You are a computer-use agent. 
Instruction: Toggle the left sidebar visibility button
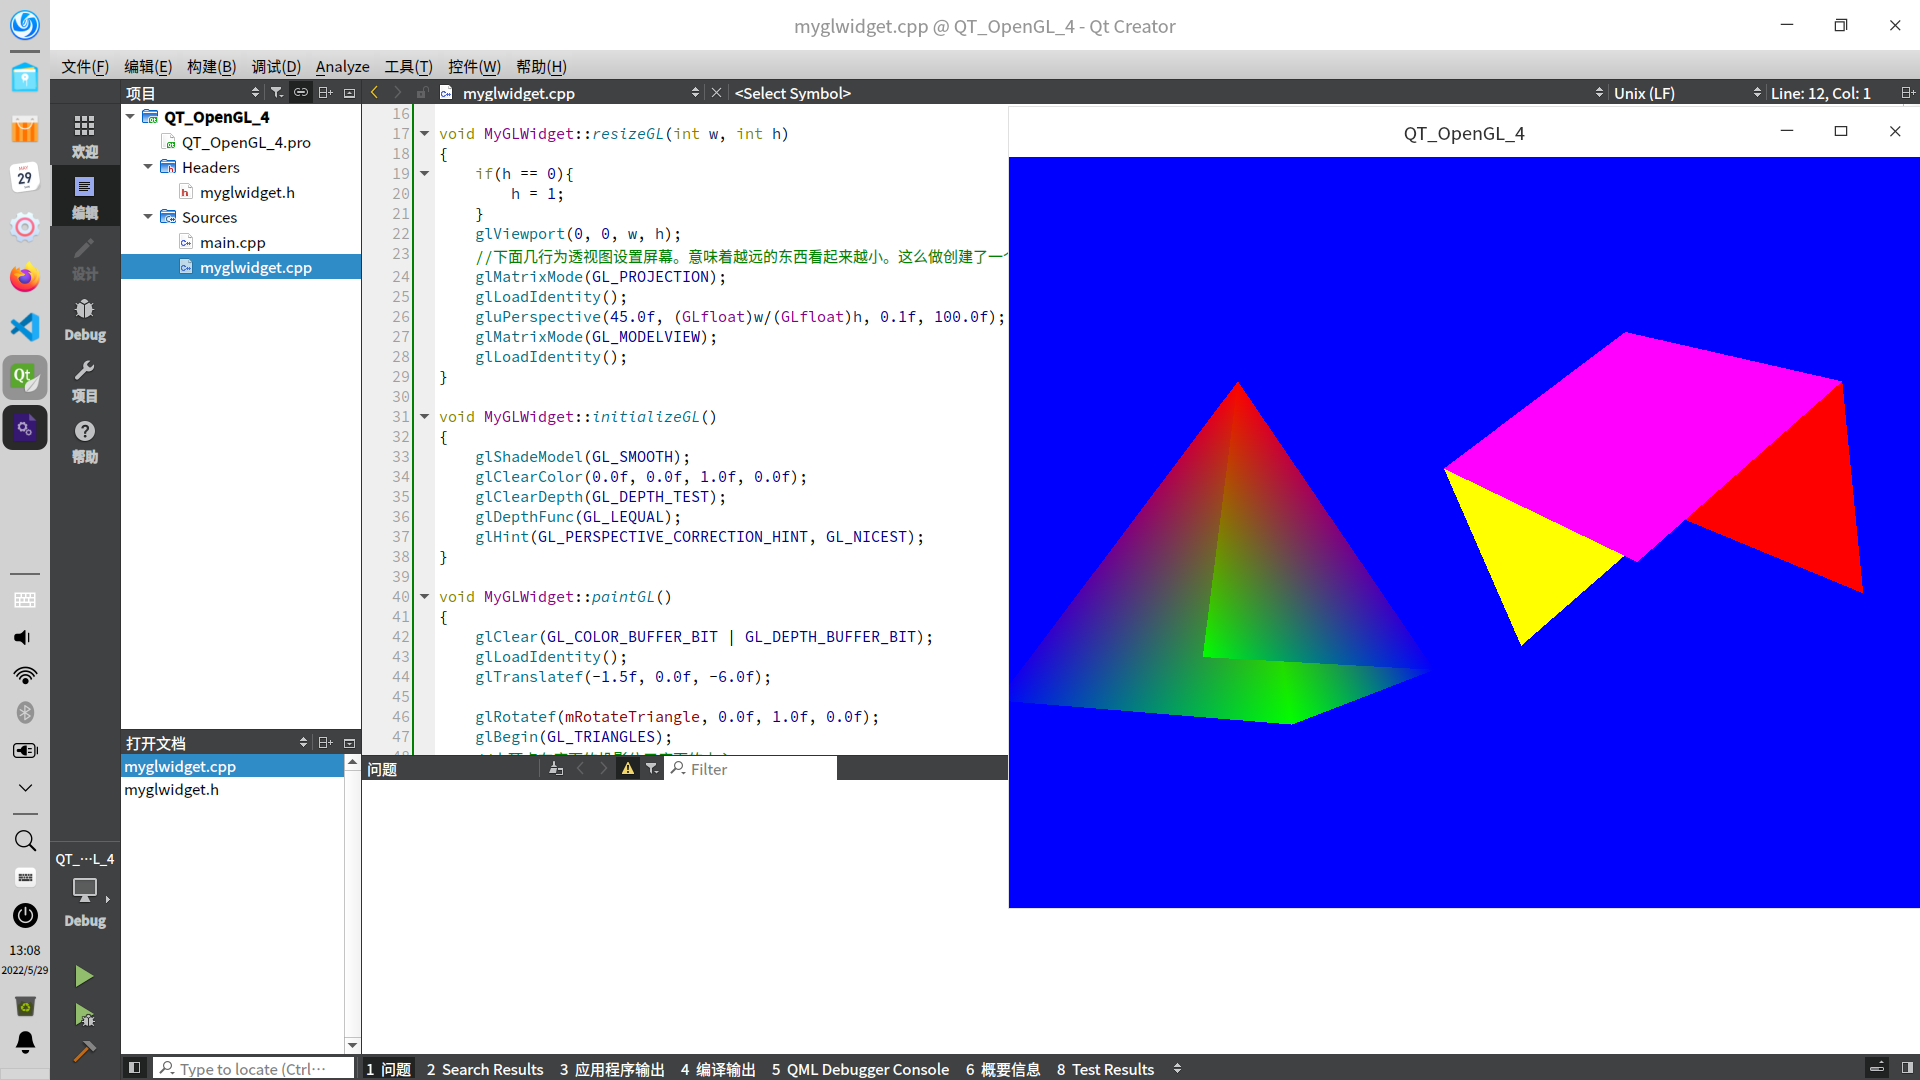tap(134, 1068)
